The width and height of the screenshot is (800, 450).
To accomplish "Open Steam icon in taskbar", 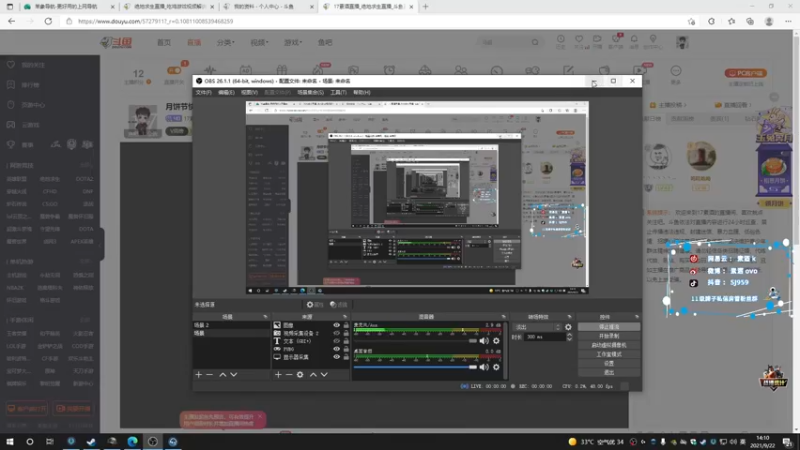I will pyautogui.click(x=91, y=441).
